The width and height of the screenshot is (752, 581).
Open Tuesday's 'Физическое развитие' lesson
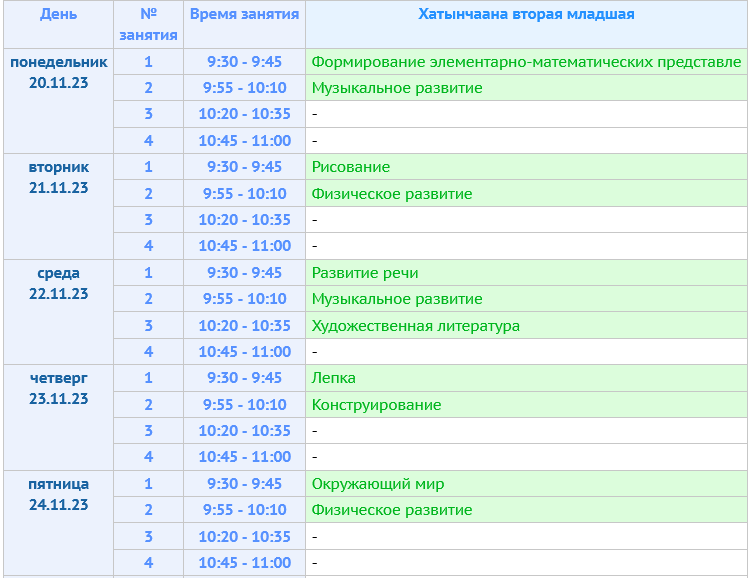coord(392,194)
